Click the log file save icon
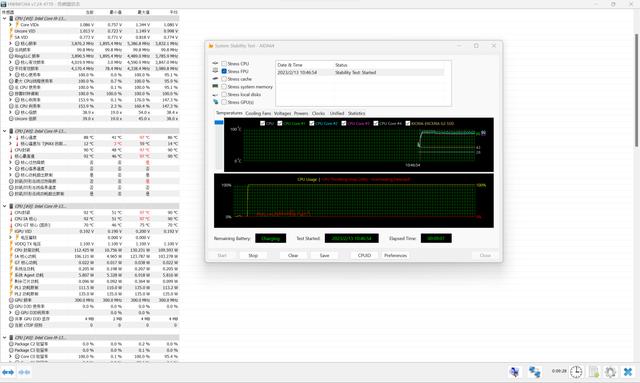 (x=594, y=372)
